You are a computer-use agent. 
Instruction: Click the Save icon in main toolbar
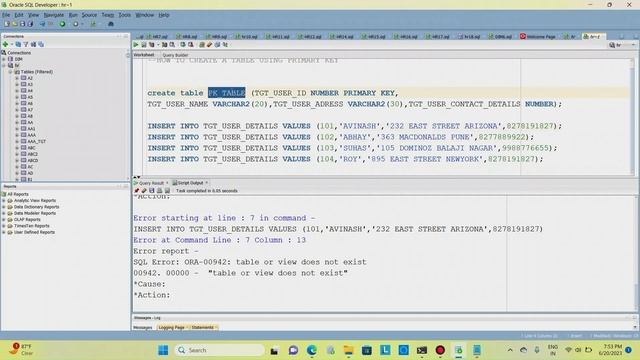22,24
